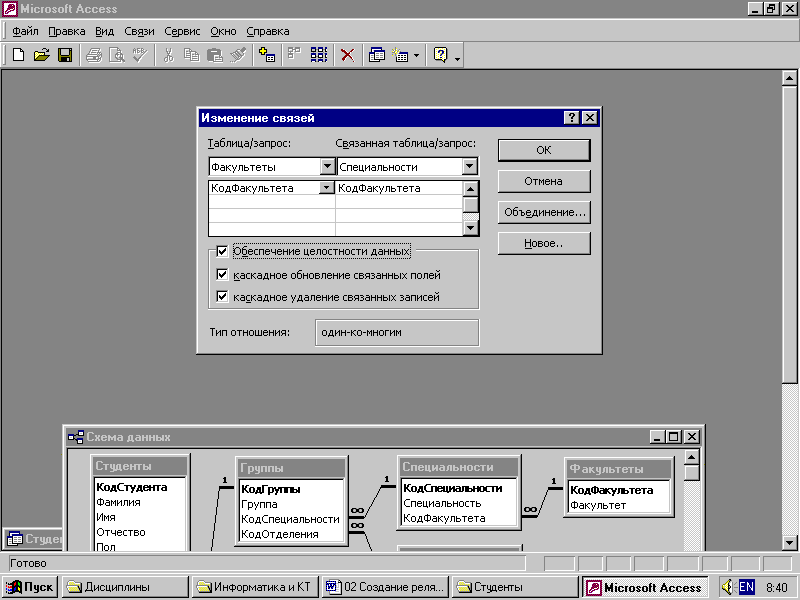Click the main window vertical scrollbar thumb
The image size is (800, 600).
789,234
